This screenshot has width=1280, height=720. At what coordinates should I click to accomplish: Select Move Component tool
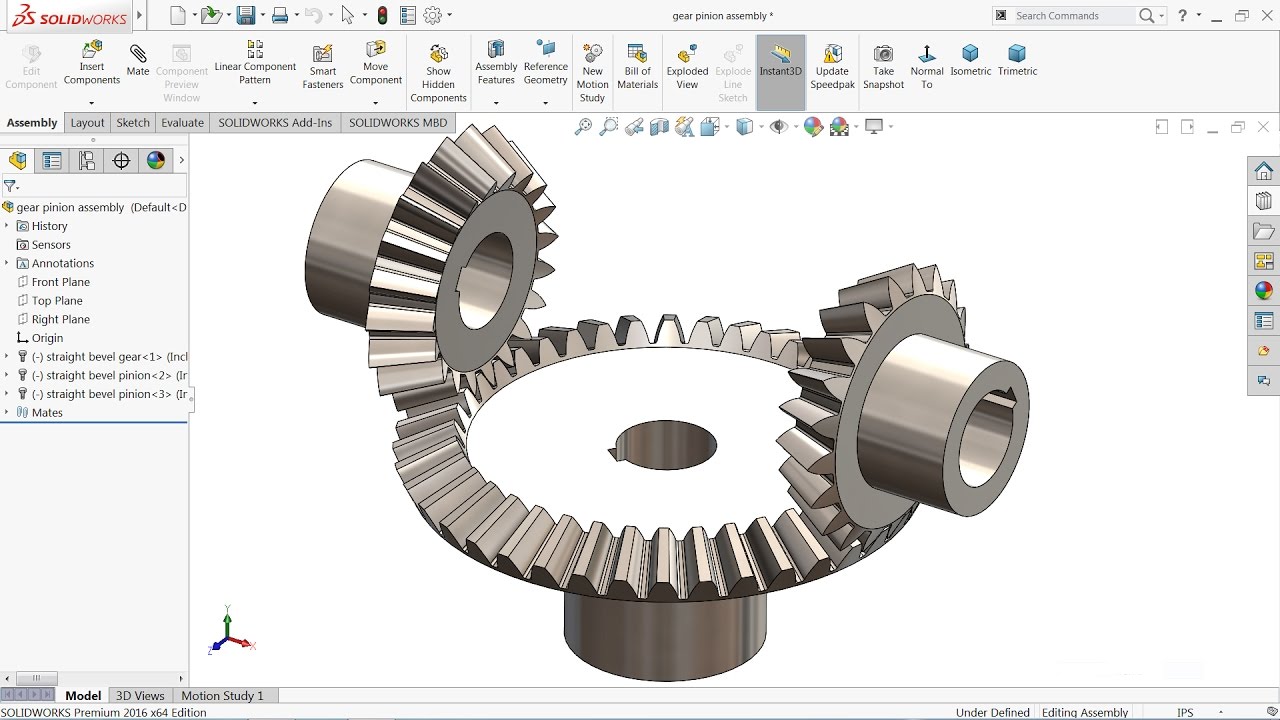point(375,64)
